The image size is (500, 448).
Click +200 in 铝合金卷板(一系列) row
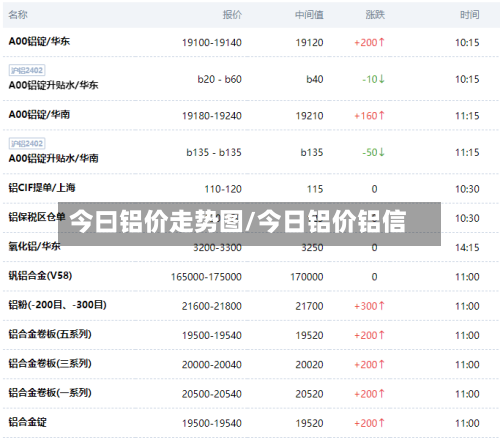(x=369, y=394)
